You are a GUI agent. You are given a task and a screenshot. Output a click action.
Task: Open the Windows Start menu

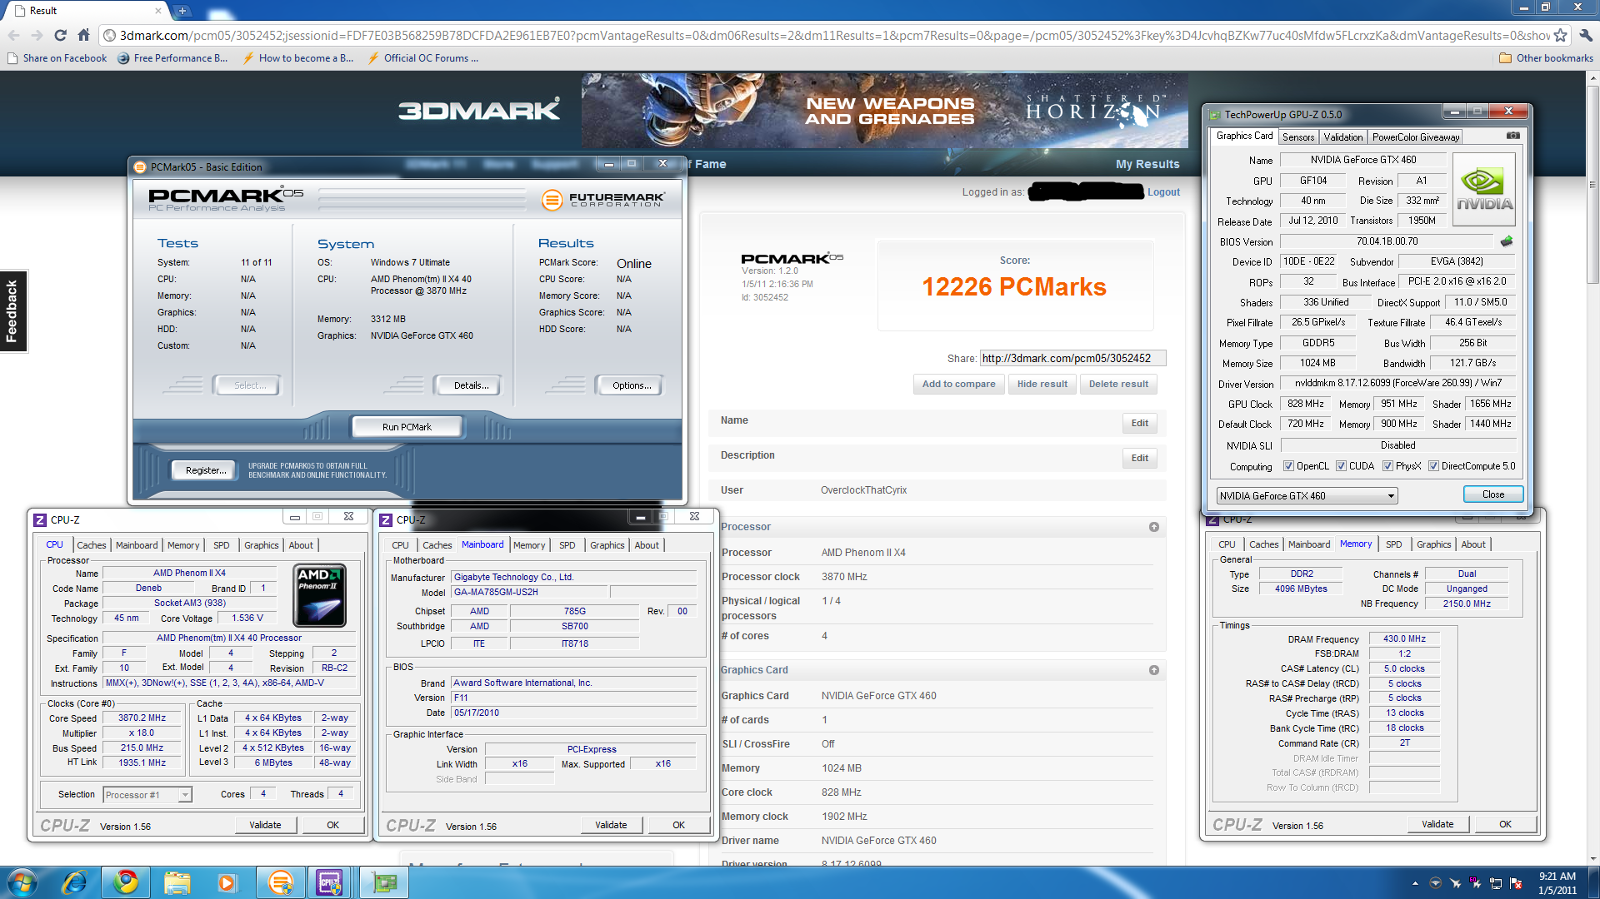[21, 882]
